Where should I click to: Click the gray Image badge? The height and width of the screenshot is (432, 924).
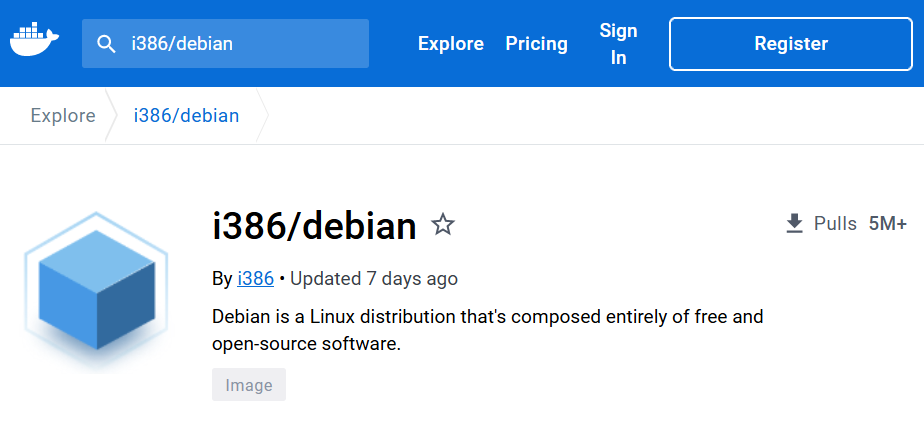(249, 385)
